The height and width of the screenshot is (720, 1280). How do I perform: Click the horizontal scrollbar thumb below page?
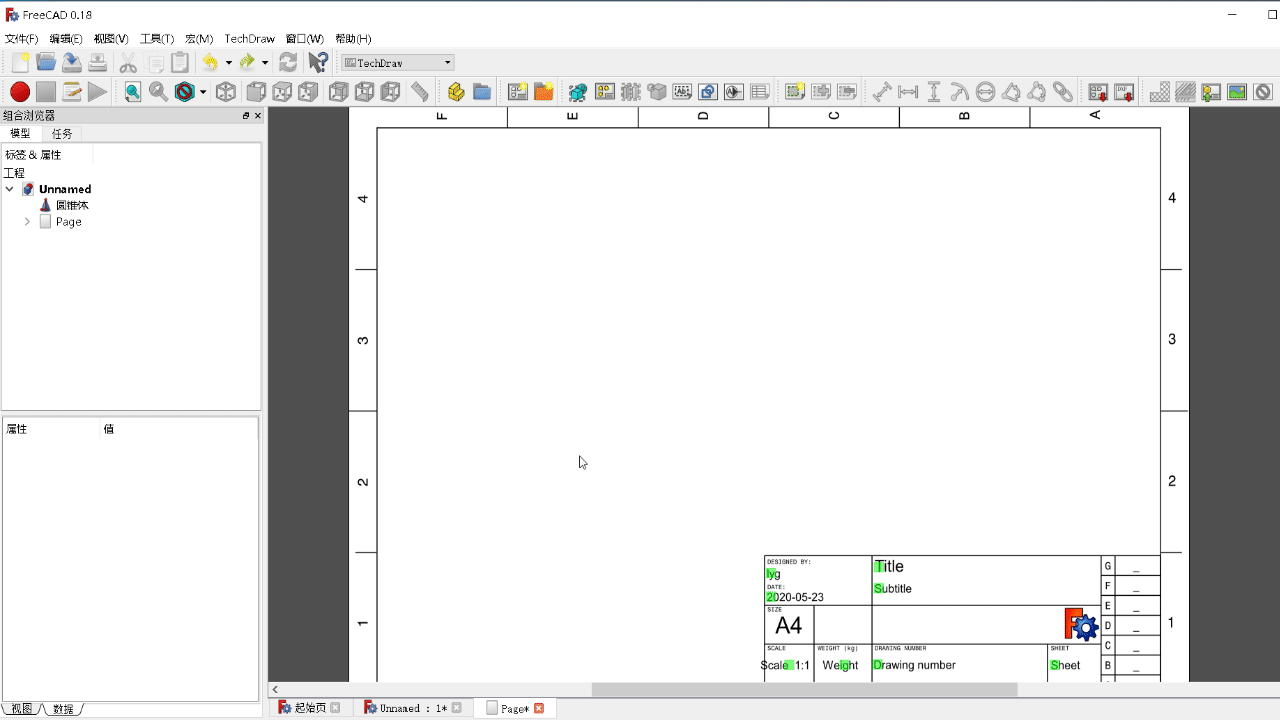coord(804,690)
